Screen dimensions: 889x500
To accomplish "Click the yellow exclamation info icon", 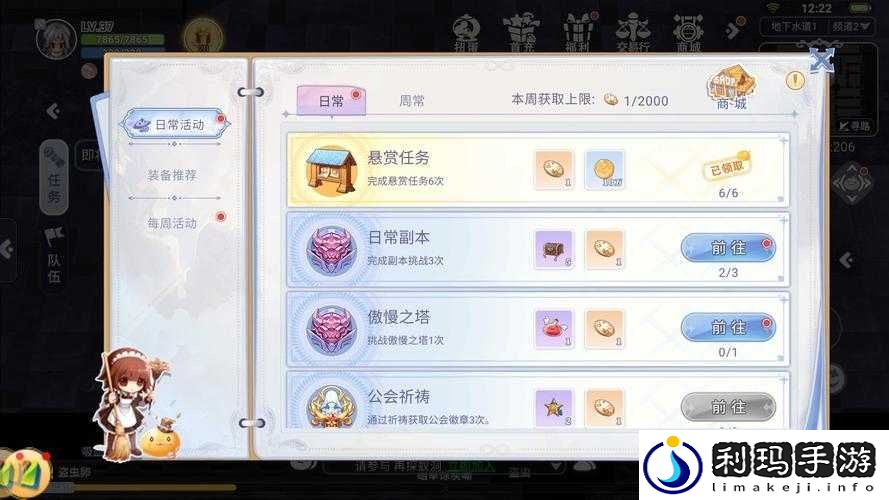I will point(795,81).
